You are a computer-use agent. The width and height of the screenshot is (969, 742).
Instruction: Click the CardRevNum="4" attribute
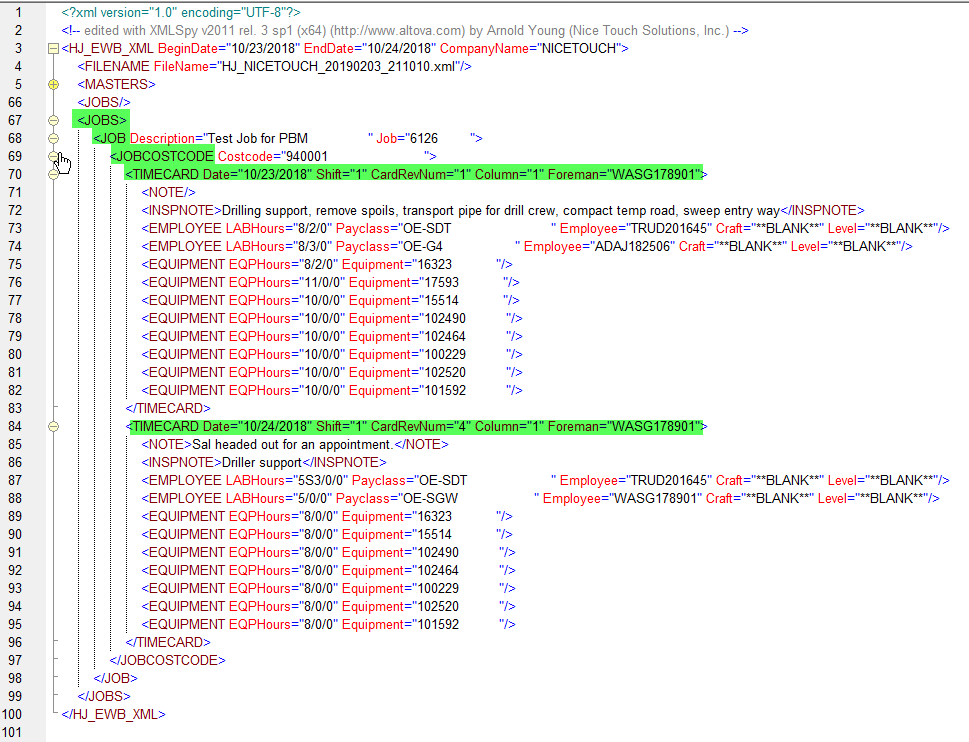(x=421, y=426)
